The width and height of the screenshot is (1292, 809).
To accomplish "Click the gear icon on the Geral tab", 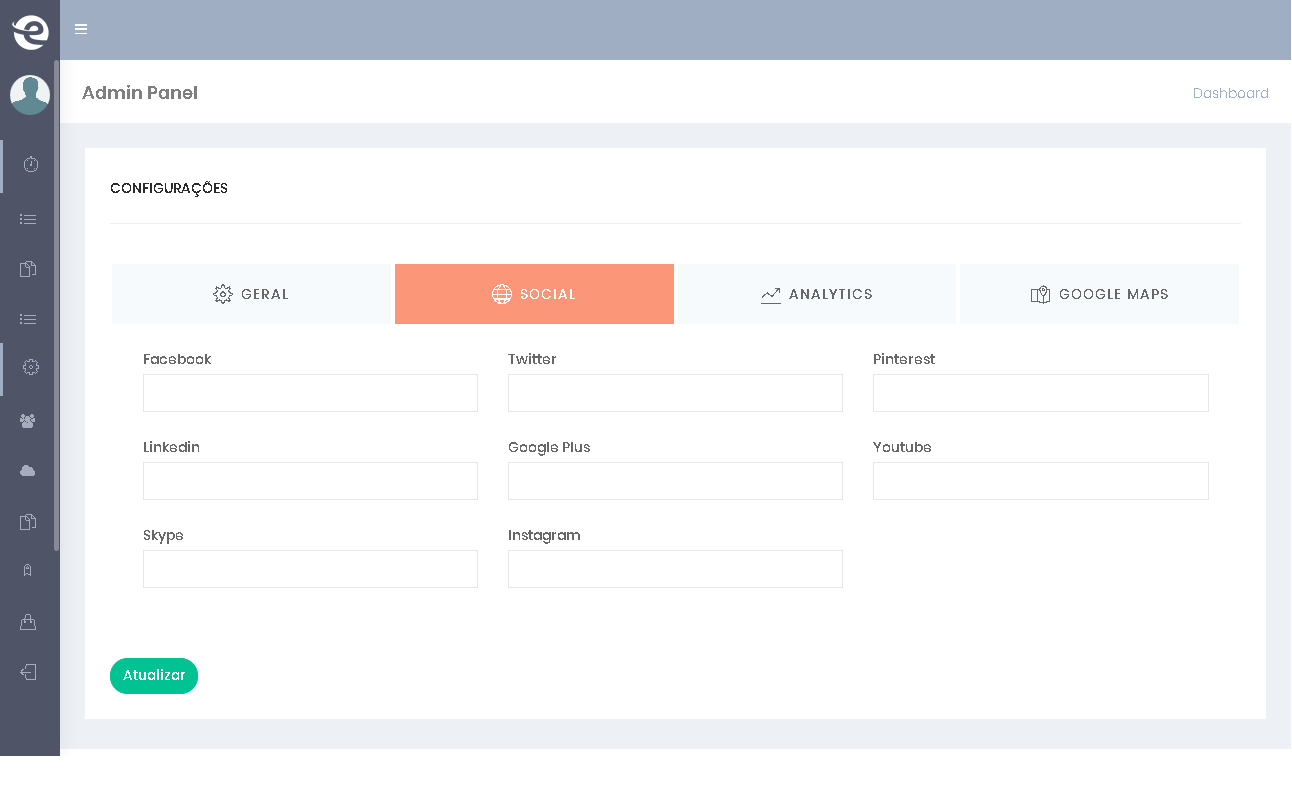I will pos(223,294).
